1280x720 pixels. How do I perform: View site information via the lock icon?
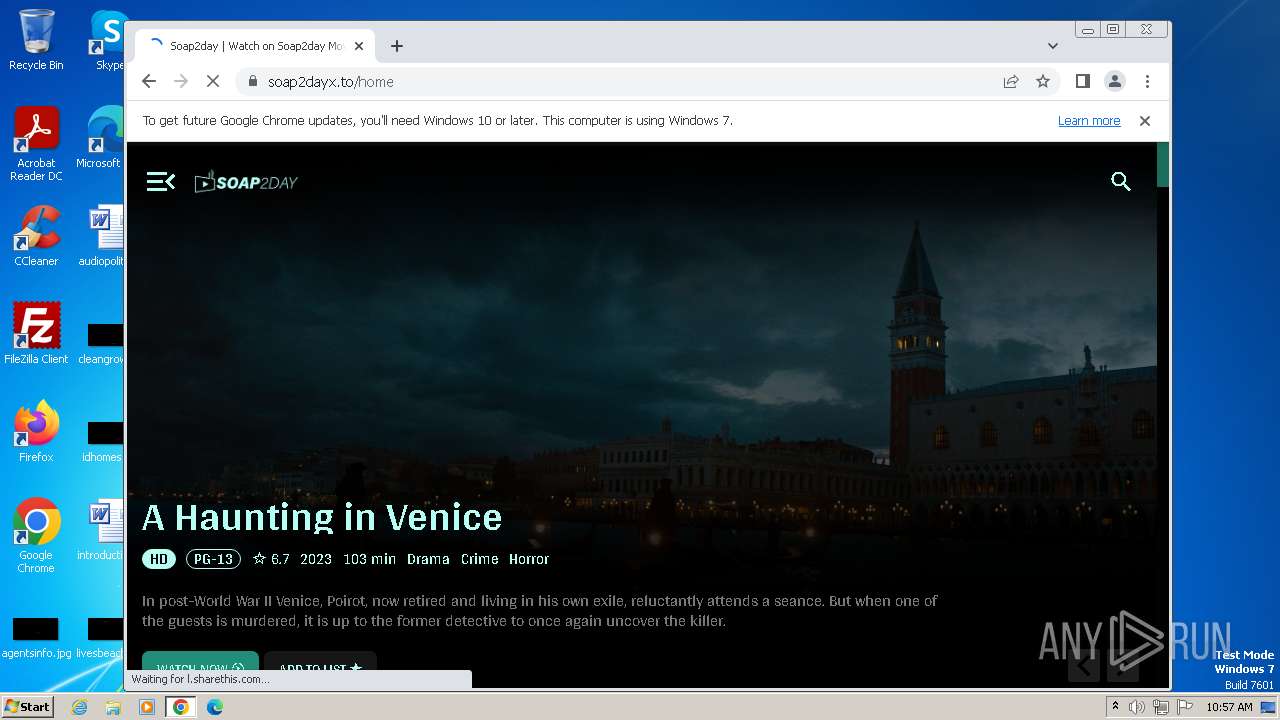252,81
